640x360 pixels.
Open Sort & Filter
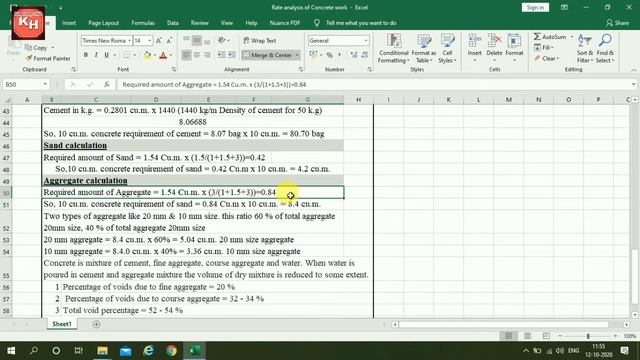tap(584, 49)
